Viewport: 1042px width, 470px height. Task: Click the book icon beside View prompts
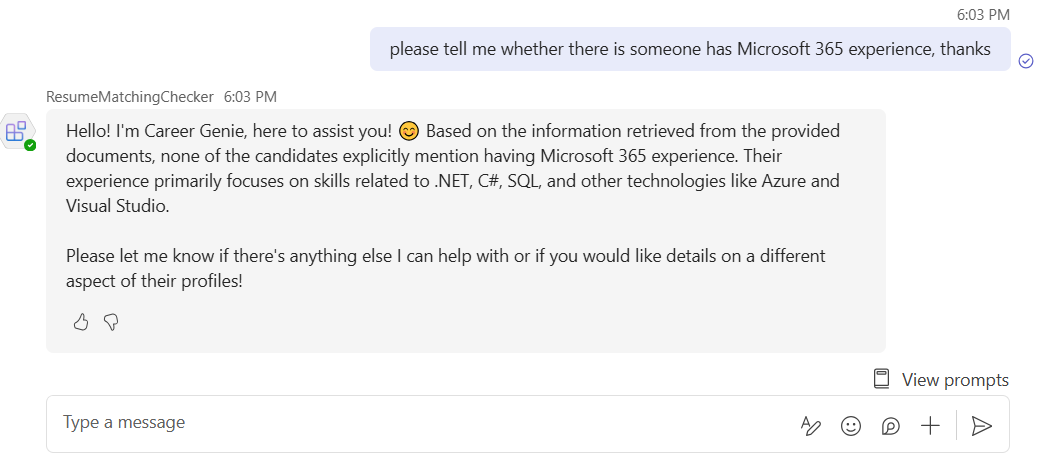881,379
